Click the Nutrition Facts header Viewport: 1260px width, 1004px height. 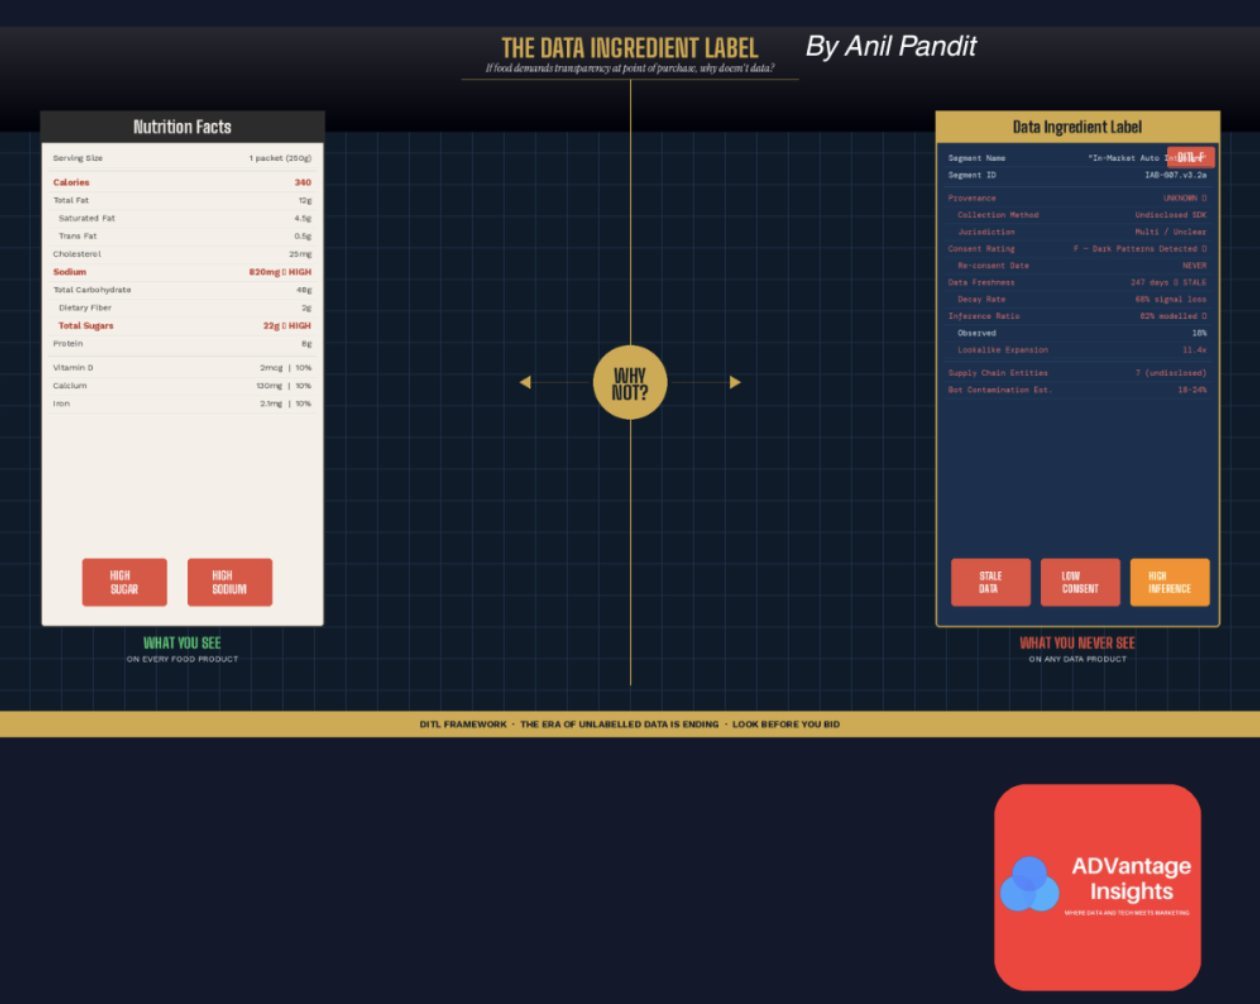click(182, 127)
